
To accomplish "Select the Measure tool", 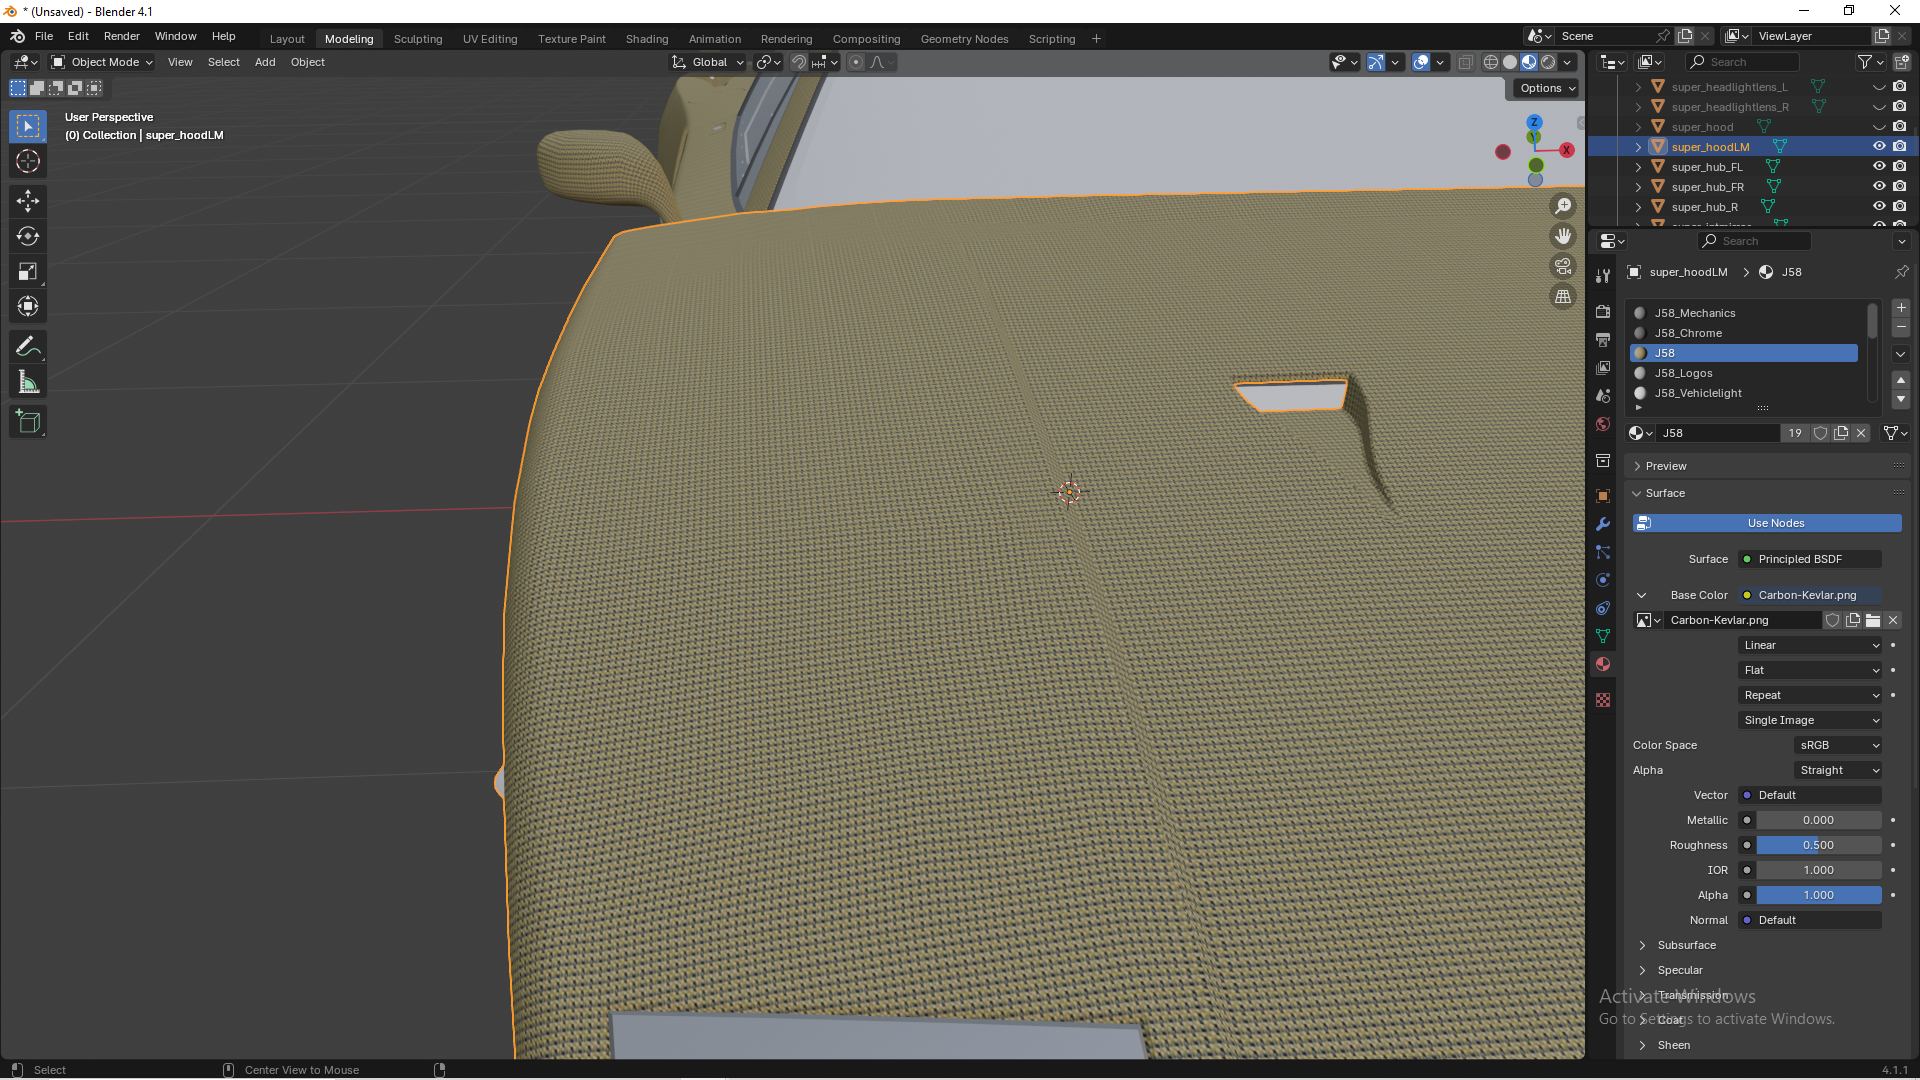I will coord(28,383).
